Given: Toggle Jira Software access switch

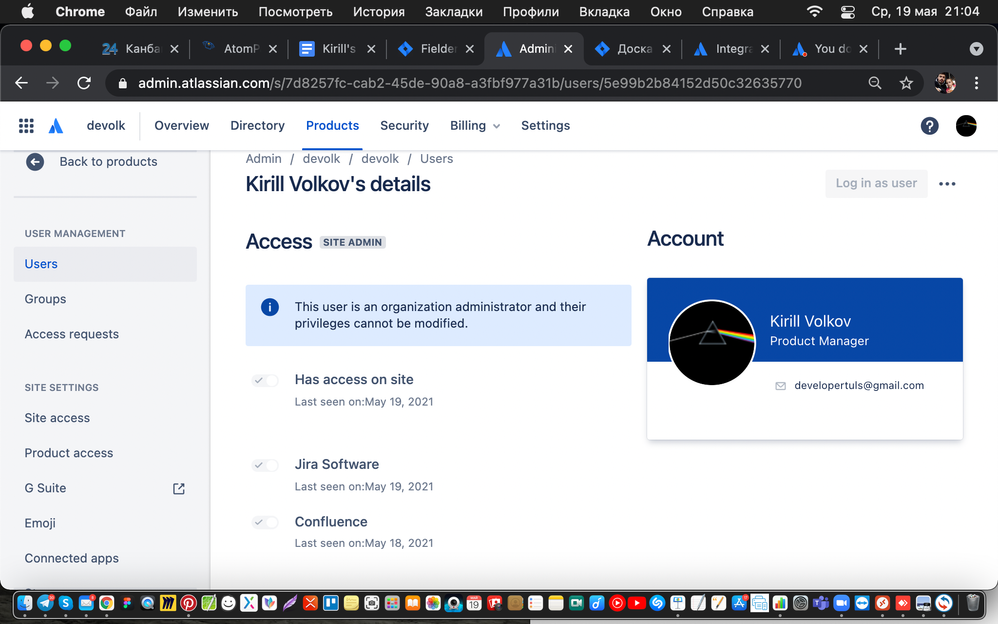Looking at the screenshot, I should click(x=265, y=465).
